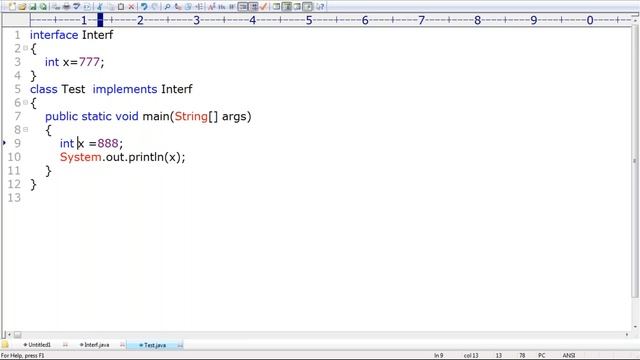
Task: Click the New document icon
Action: [12, 7]
